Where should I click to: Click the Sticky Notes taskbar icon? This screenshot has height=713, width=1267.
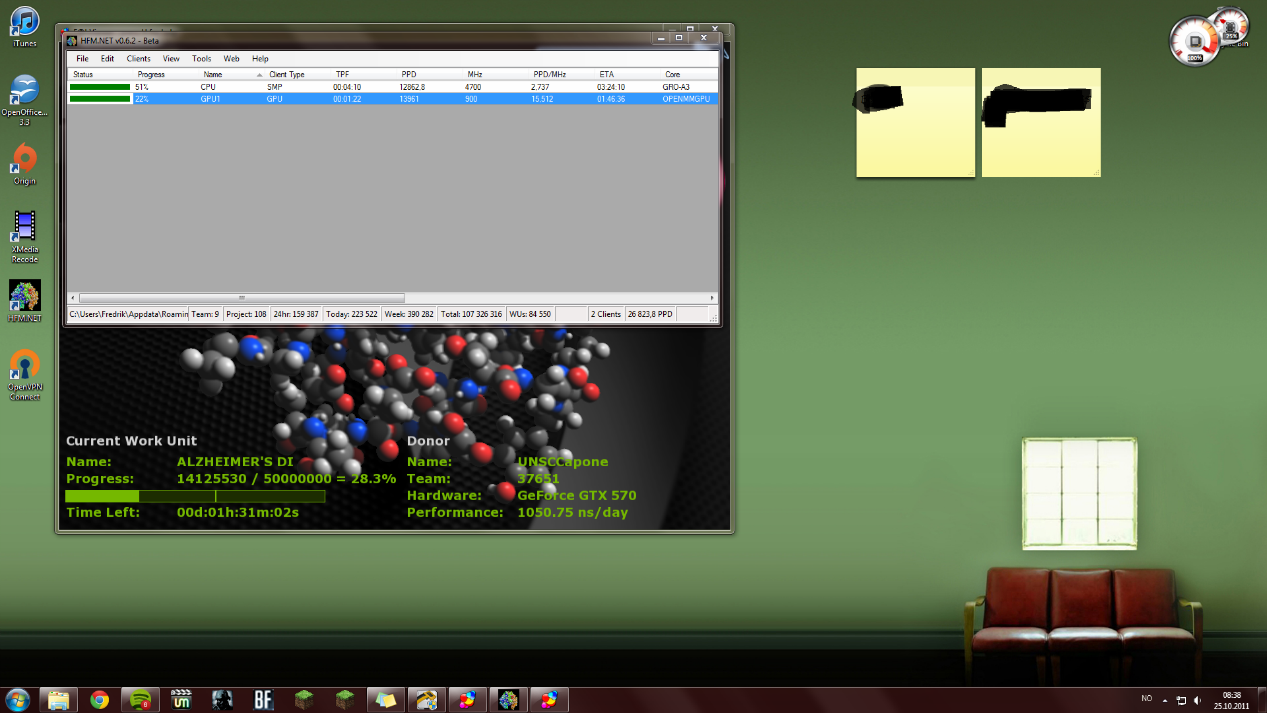tap(386, 699)
